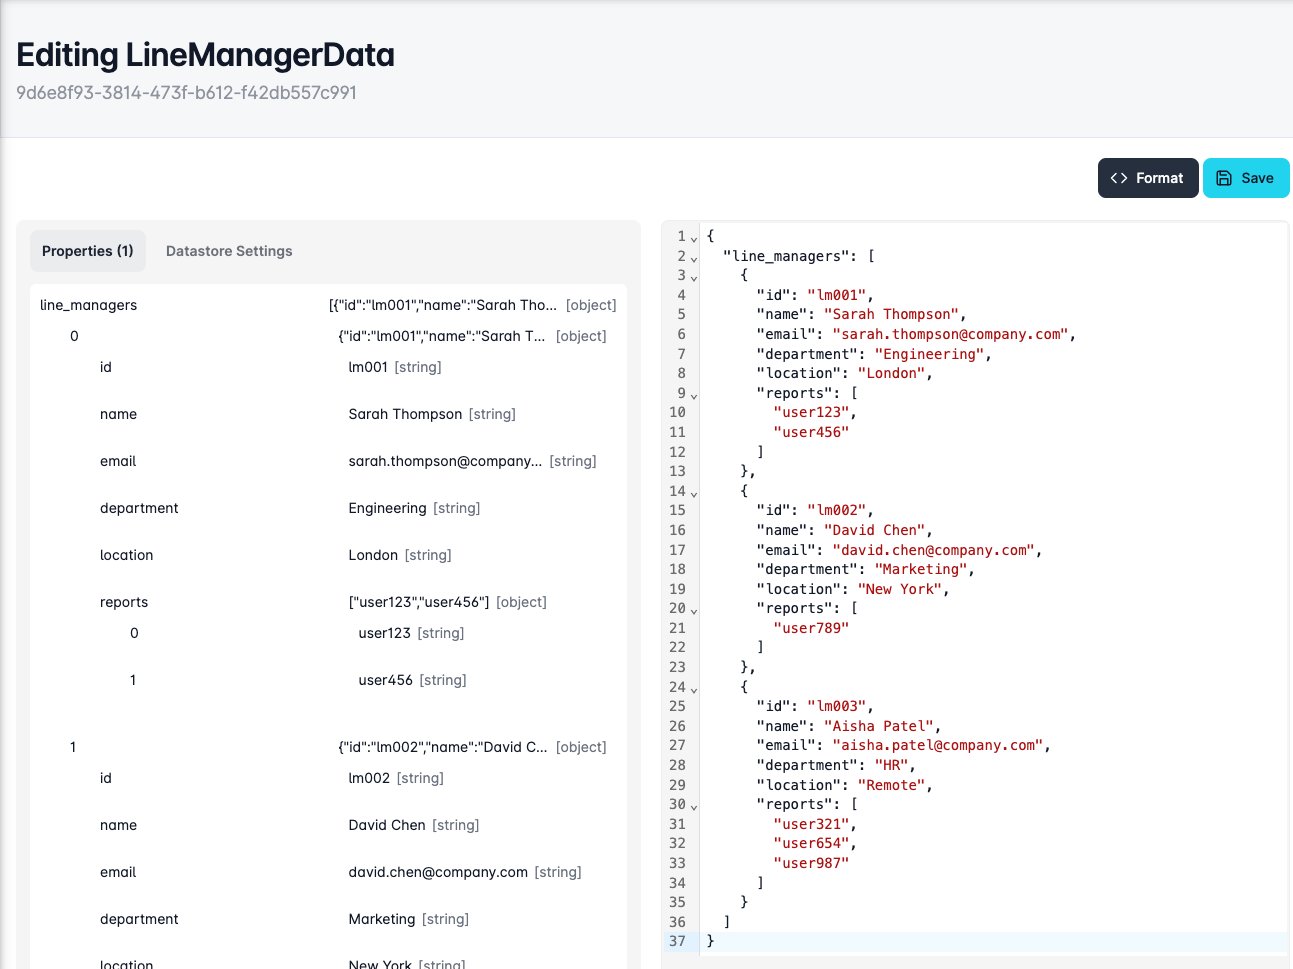1293x969 pixels.
Task: Fold Sarah Thompson's reports array at line 9
Action: [694, 395]
